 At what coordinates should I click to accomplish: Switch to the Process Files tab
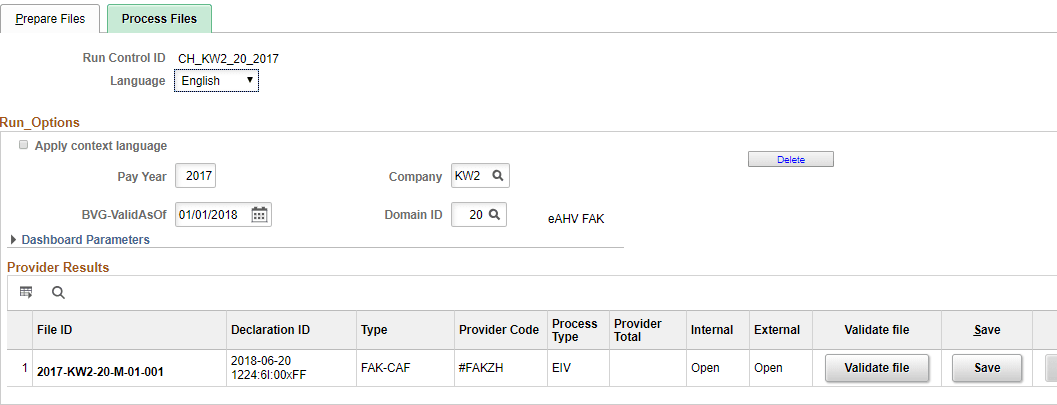(159, 19)
